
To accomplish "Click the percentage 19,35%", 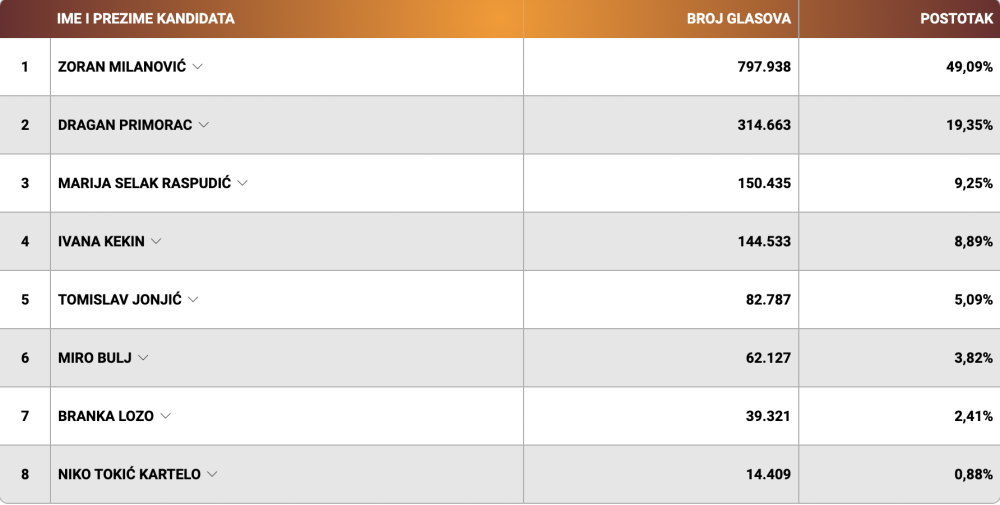I will pos(969,126).
